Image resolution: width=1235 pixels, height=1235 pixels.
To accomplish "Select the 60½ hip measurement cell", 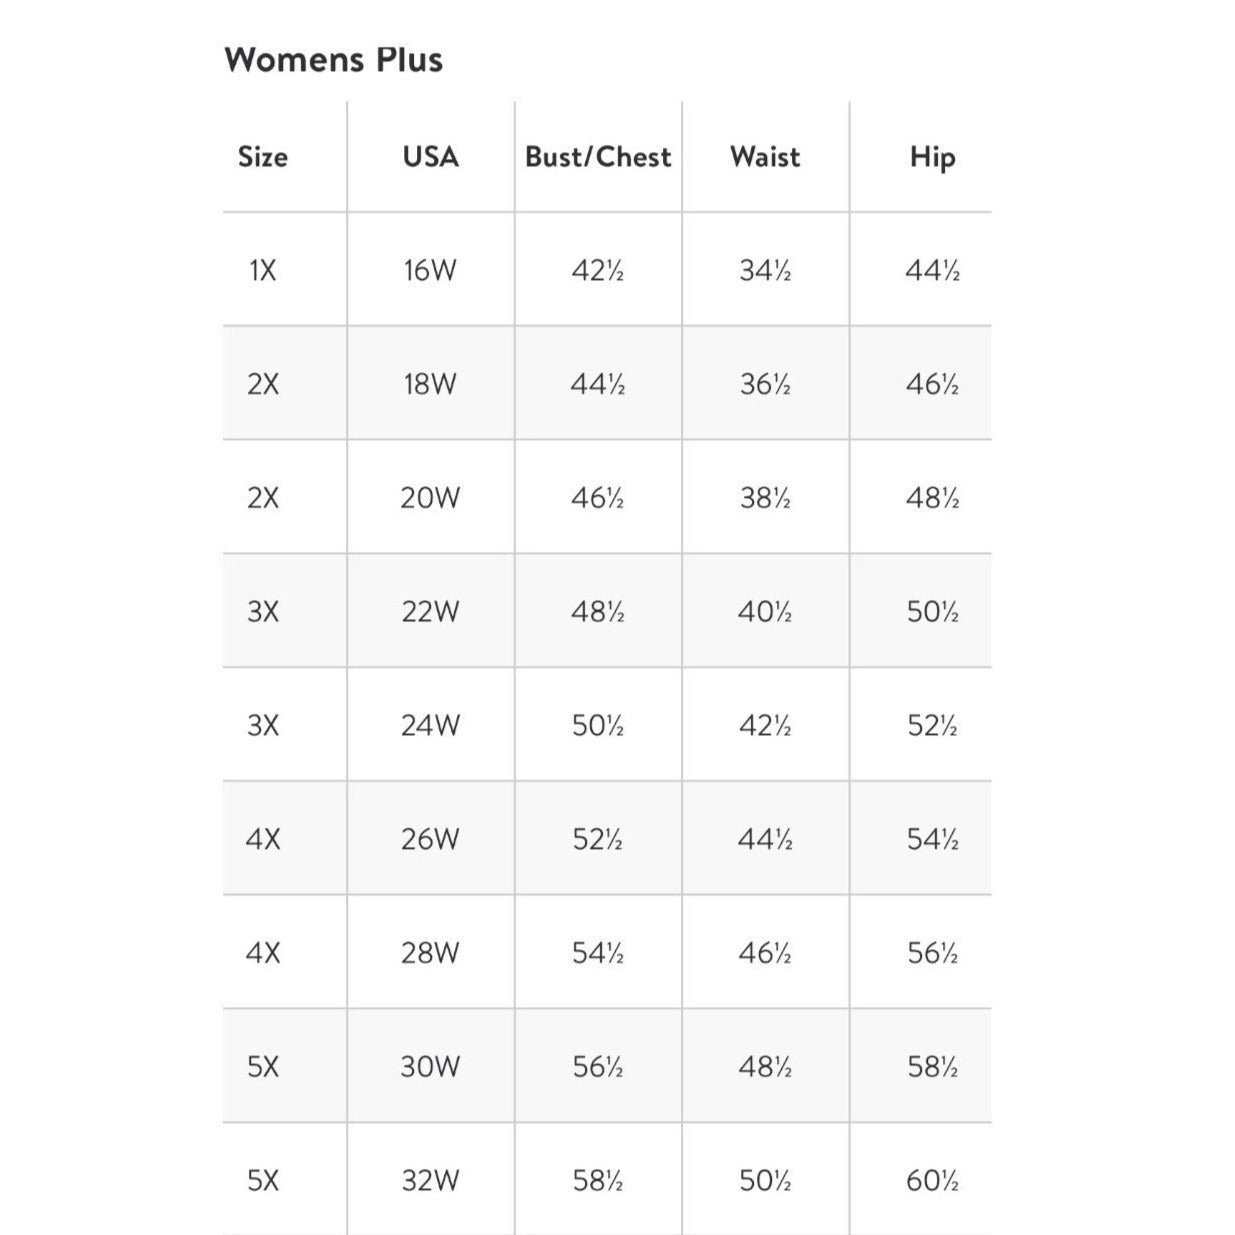I will pyautogui.click(x=932, y=1181).
